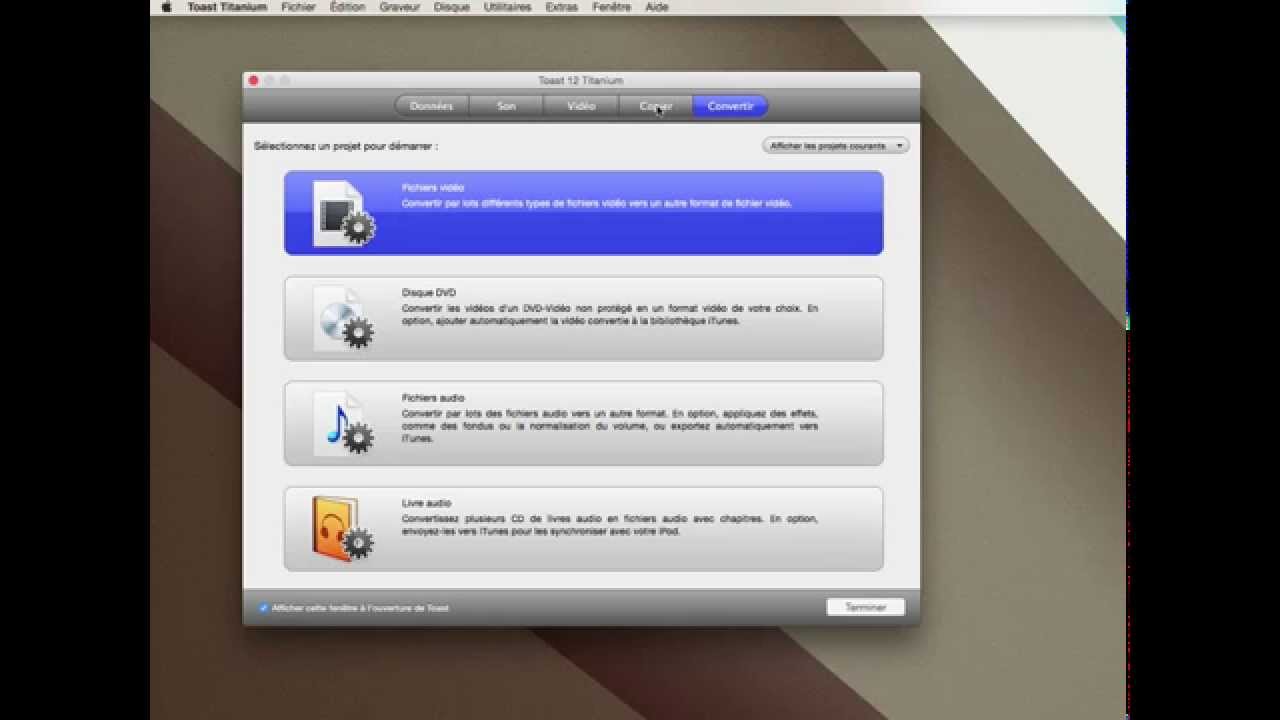The image size is (1280, 720).
Task: Switch to the Données tab
Action: pyautogui.click(x=432, y=106)
